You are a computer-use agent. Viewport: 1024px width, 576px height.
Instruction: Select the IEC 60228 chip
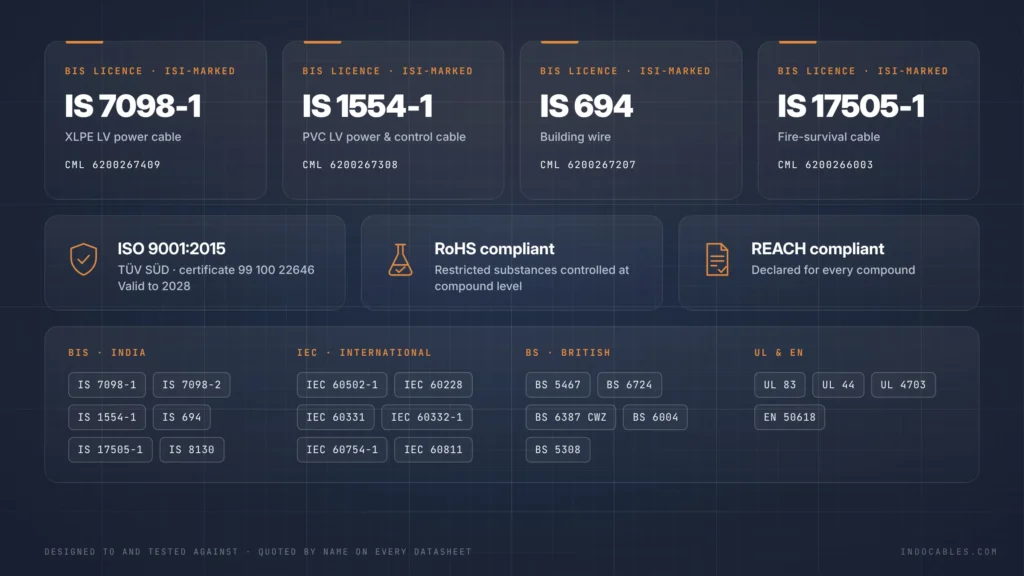(x=433, y=385)
